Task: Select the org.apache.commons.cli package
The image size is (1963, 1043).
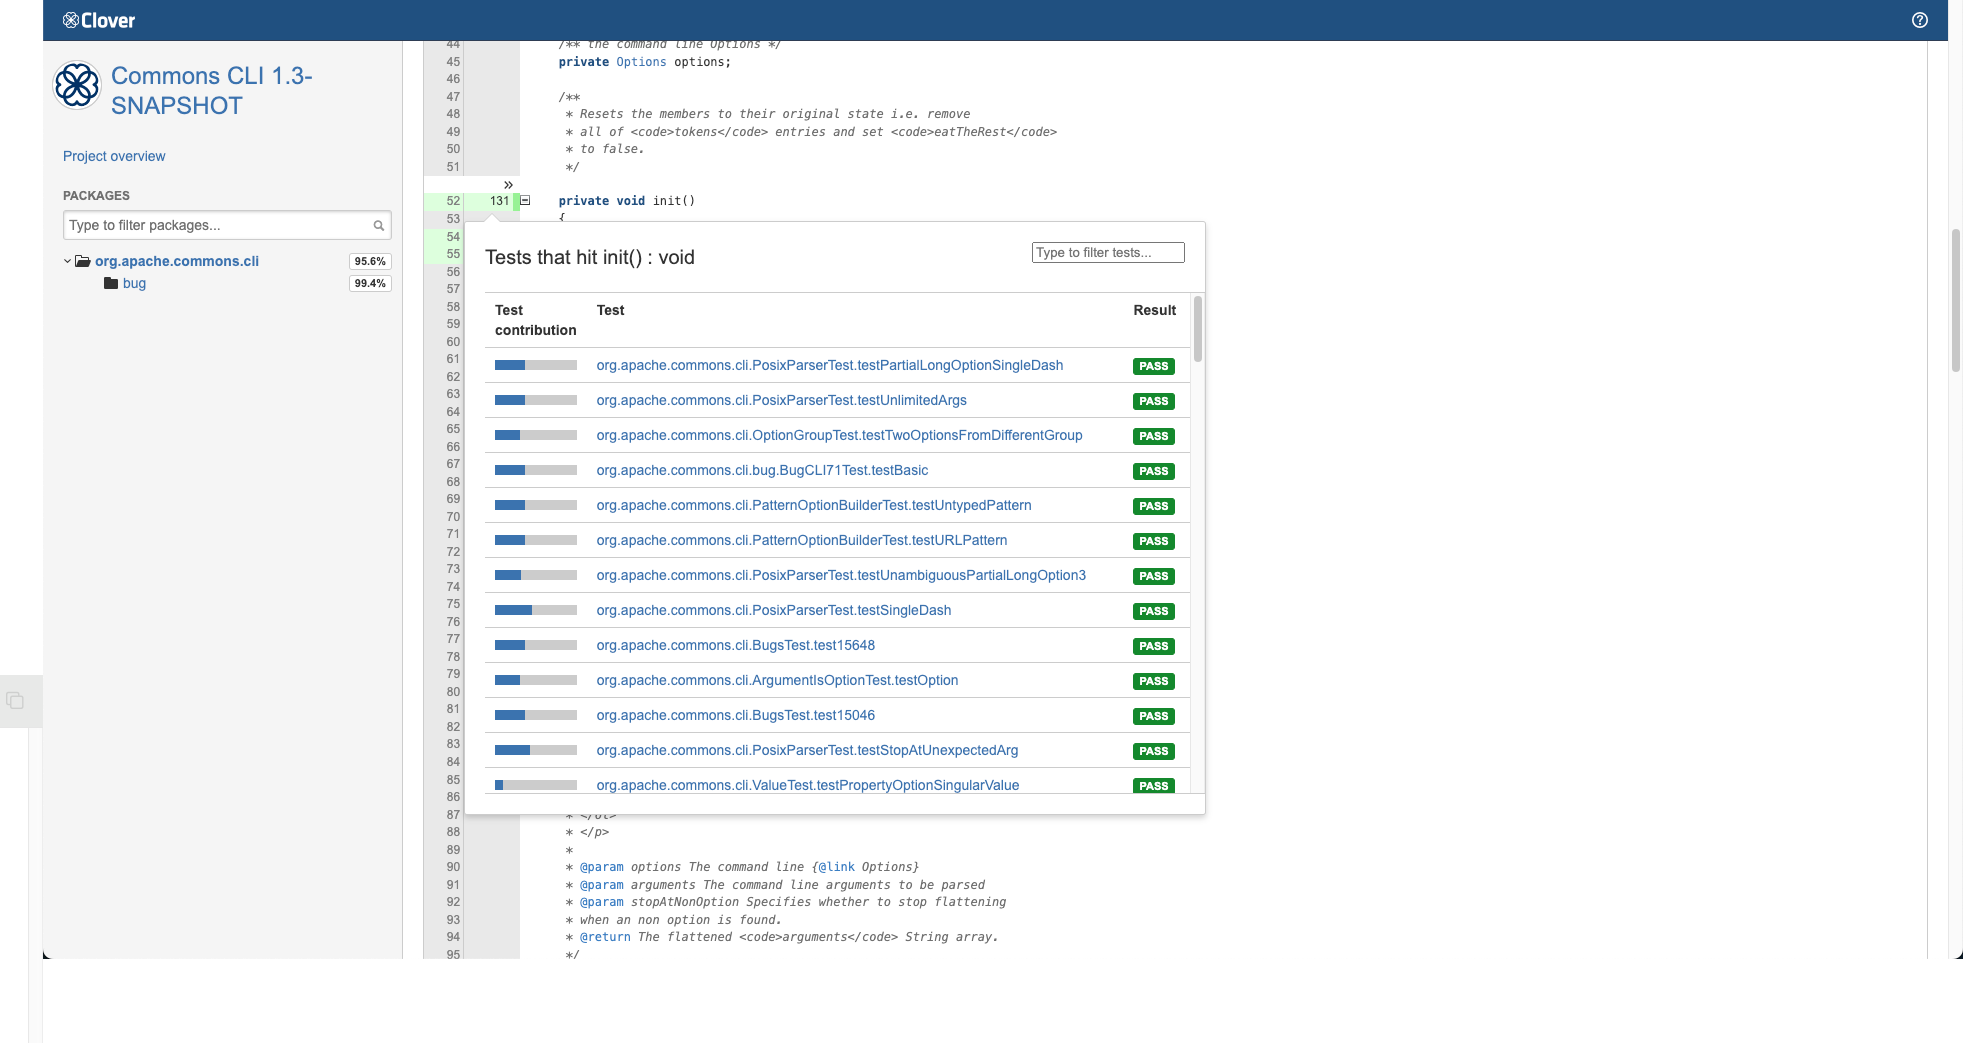Action: pos(176,261)
